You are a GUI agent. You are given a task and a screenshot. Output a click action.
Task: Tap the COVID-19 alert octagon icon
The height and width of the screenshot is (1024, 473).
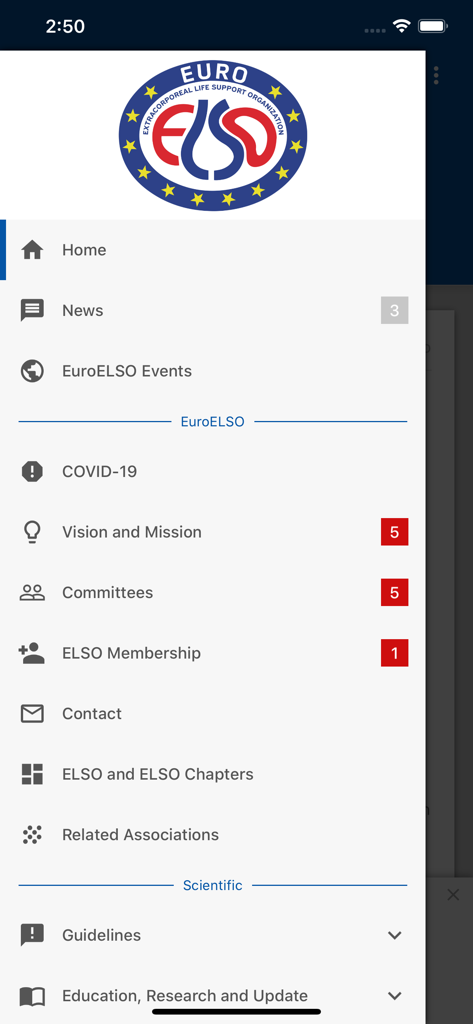(x=32, y=472)
